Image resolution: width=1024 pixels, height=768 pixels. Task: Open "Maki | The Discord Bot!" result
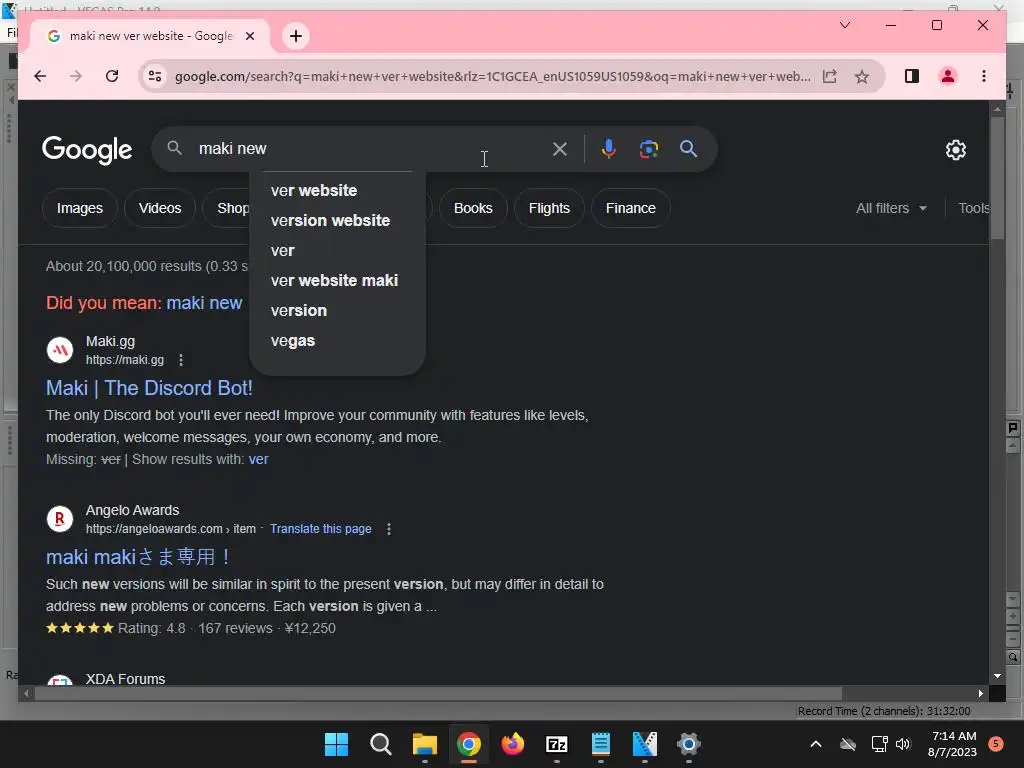click(x=149, y=388)
